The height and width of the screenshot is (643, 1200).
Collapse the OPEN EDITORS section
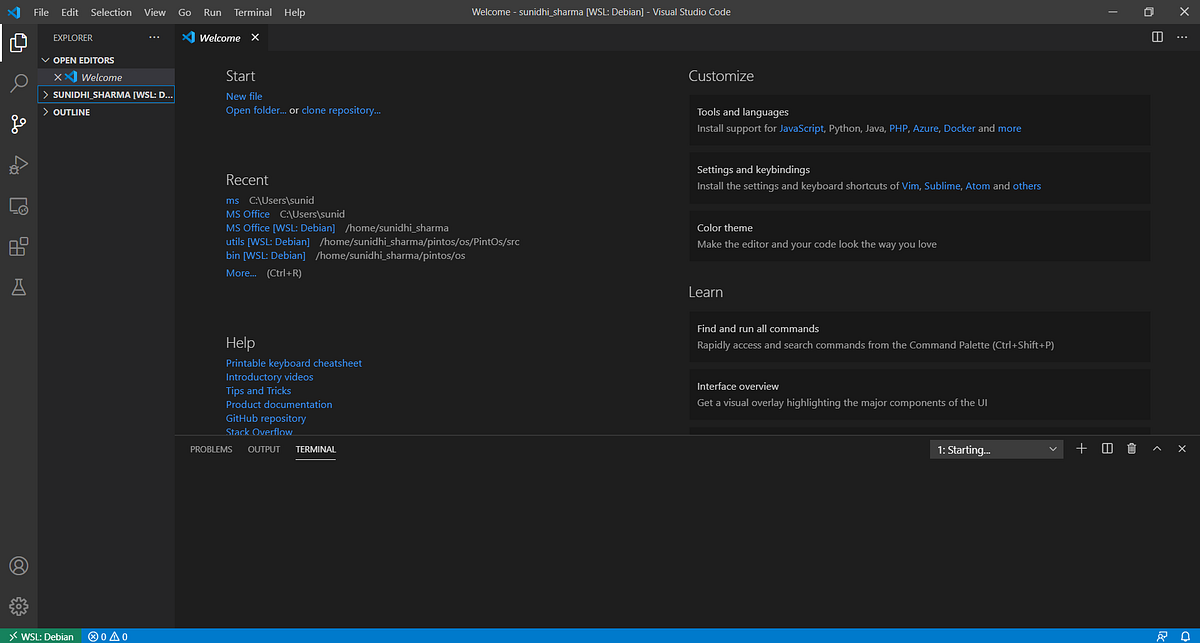coord(44,59)
